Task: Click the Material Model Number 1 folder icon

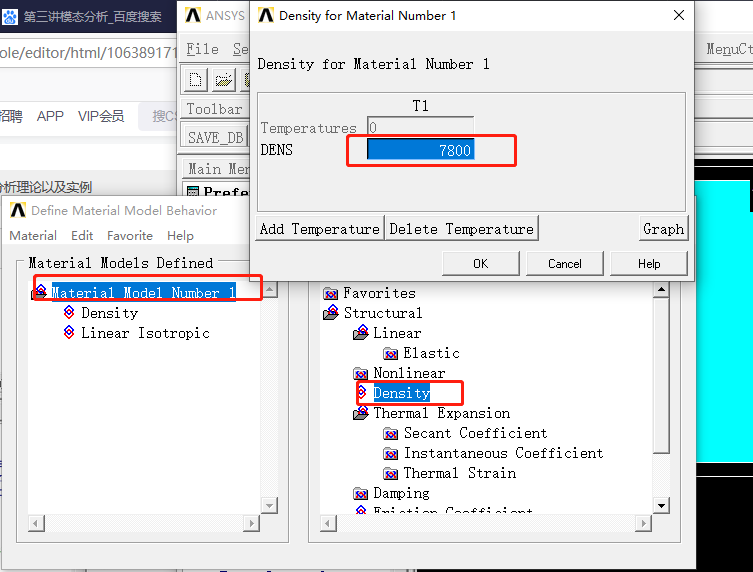Action: pos(39,292)
